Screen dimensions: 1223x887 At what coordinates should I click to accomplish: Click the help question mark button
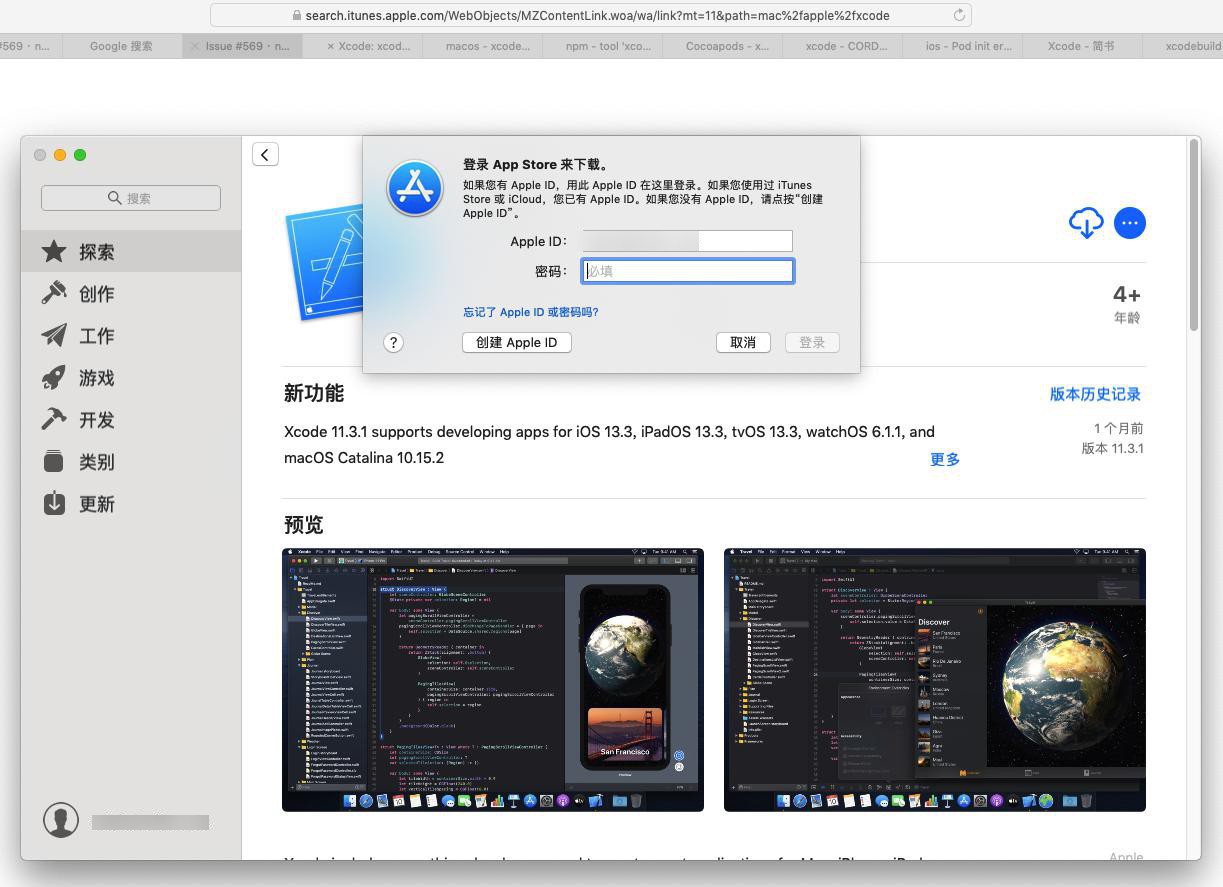393,342
